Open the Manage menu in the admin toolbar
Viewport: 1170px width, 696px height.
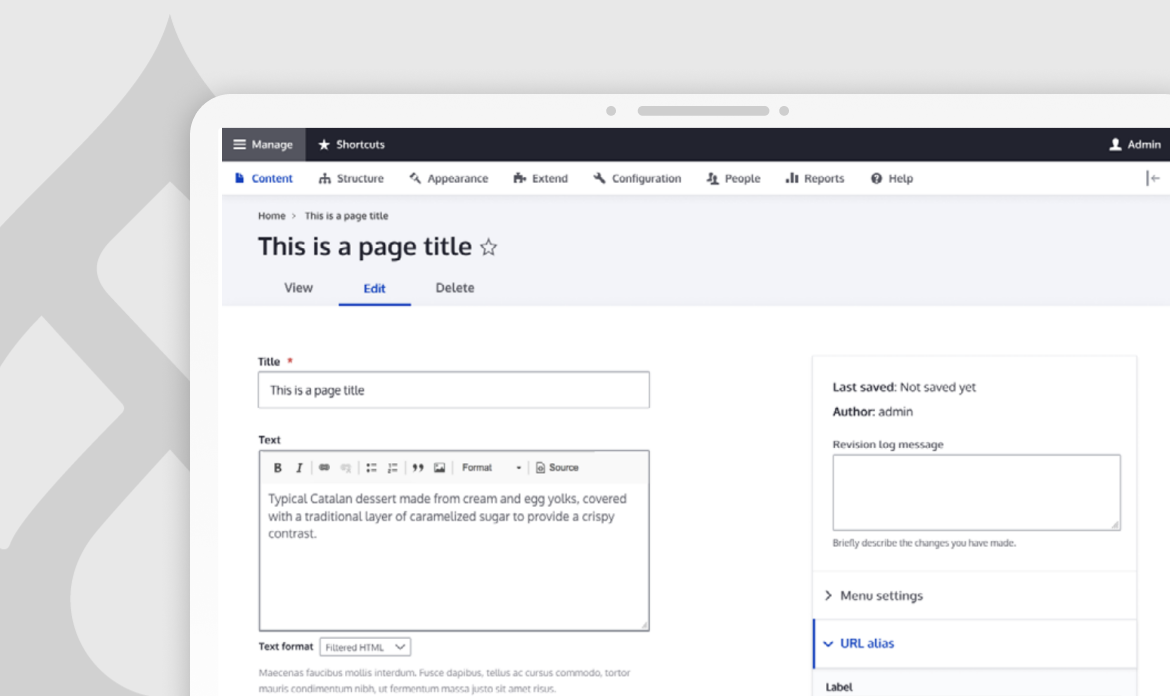point(263,144)
